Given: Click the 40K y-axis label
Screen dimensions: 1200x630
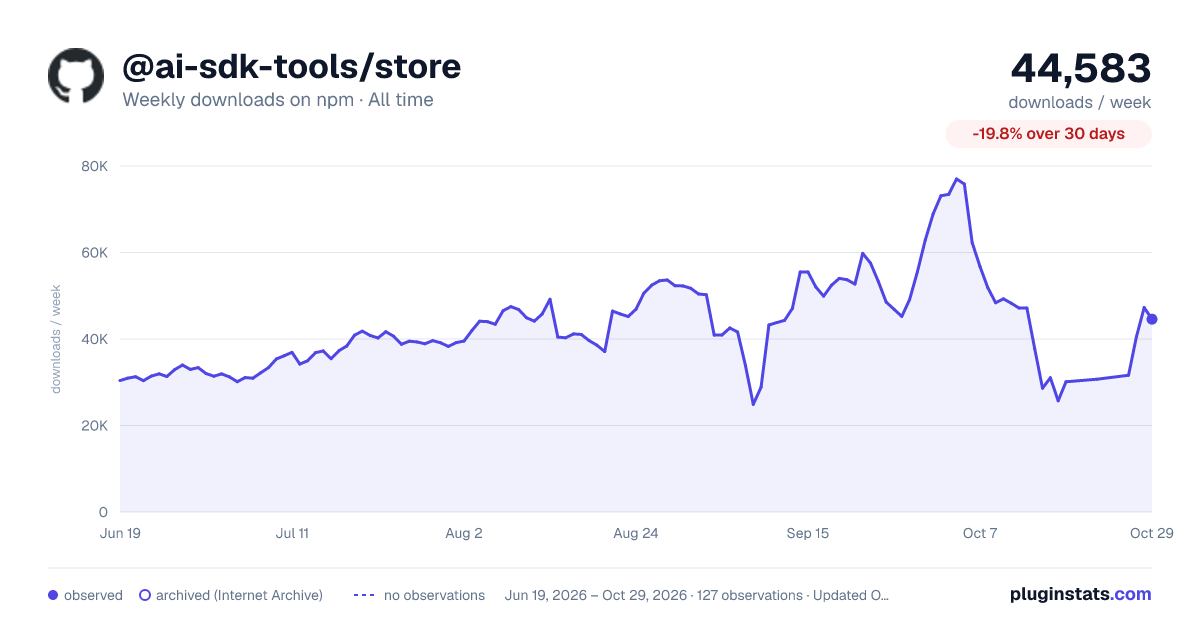Looking at the screenshot, I should coord(94,339).
